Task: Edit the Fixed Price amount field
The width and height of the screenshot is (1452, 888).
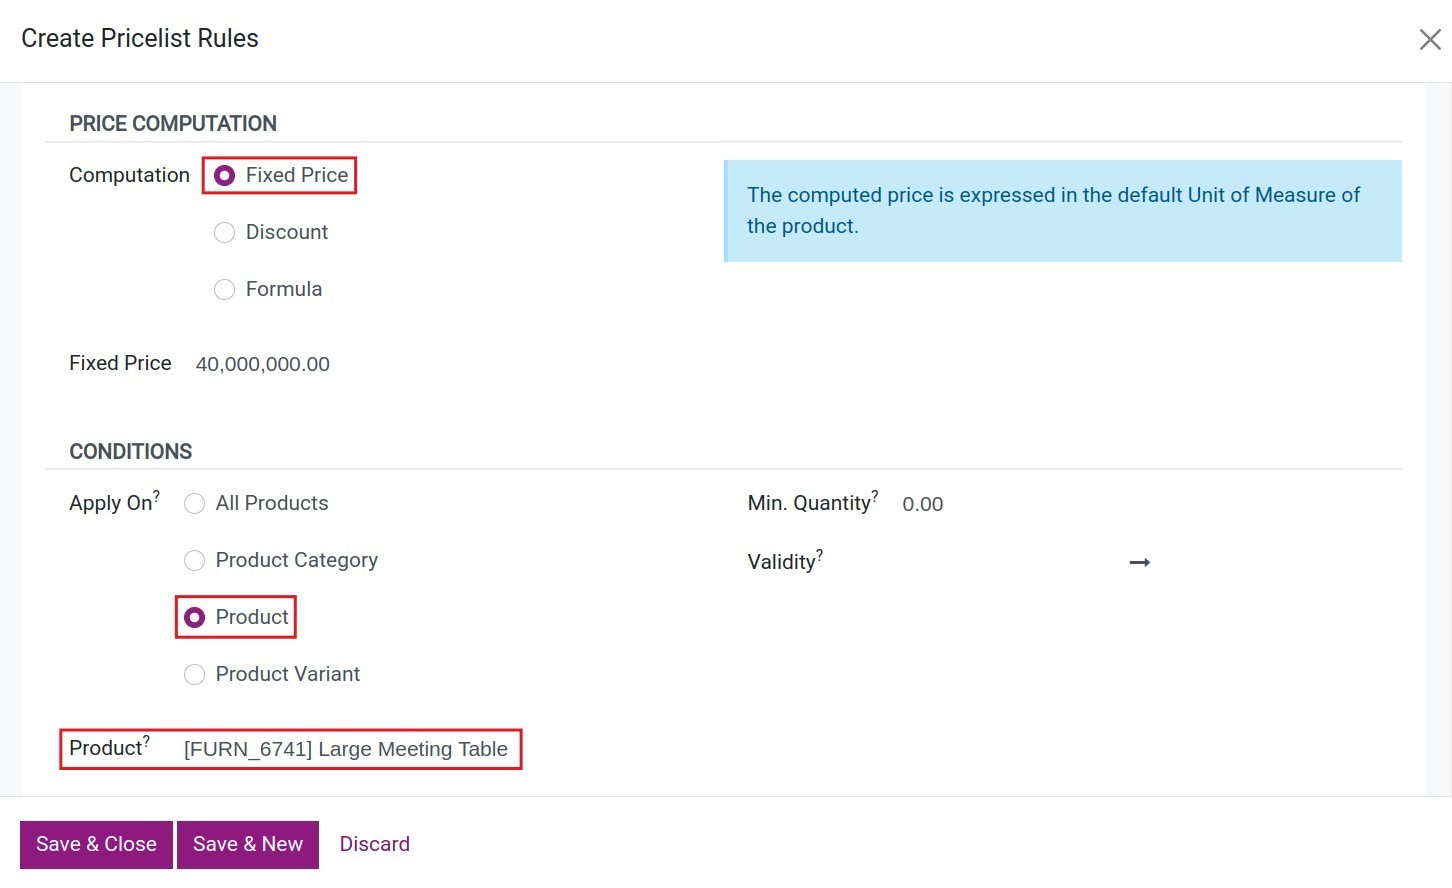Action: pos(263,364)
